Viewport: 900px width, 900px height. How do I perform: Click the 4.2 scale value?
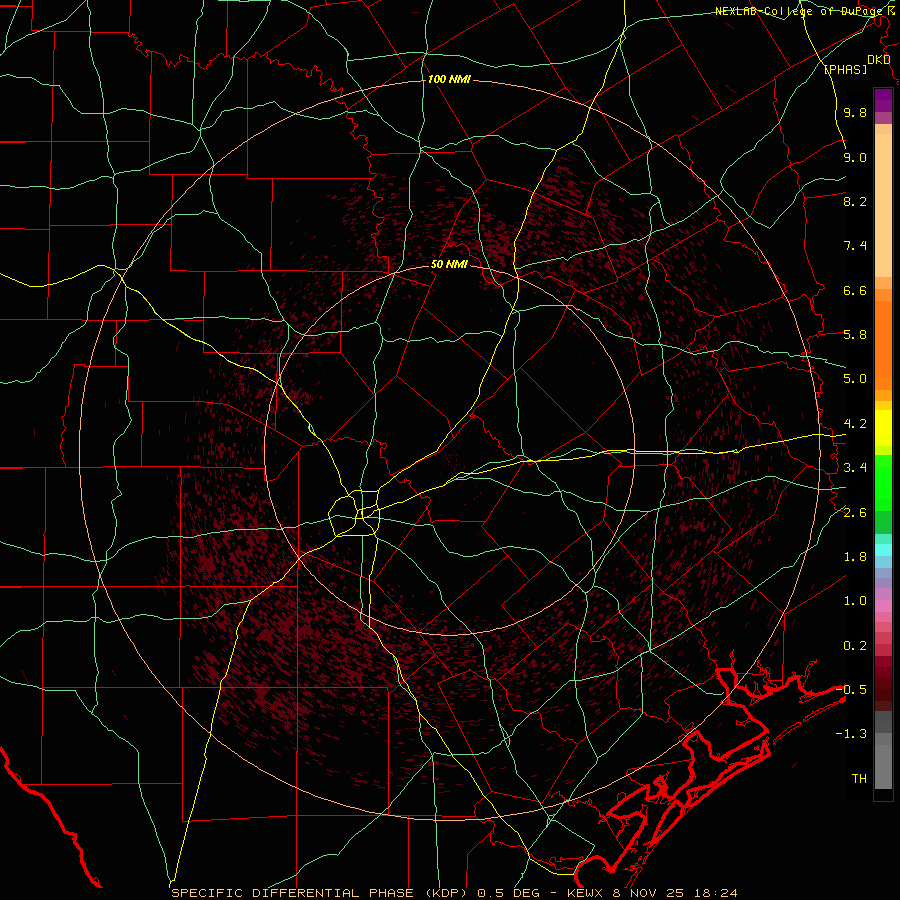855,424
